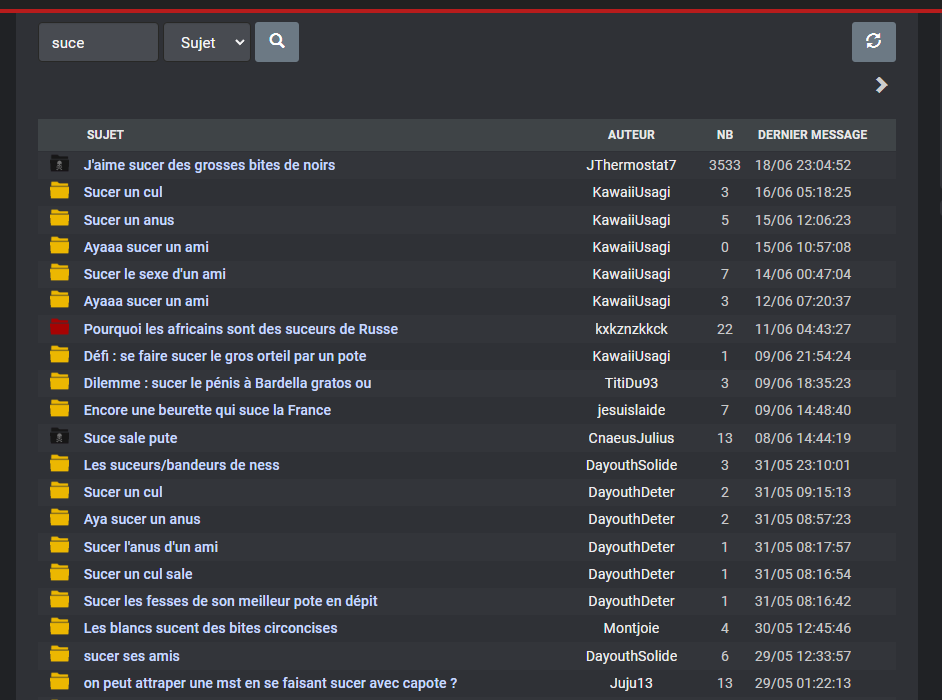Open the Sujet search-type dropdown
Screen dimensions: 942x700
[207, 43]
